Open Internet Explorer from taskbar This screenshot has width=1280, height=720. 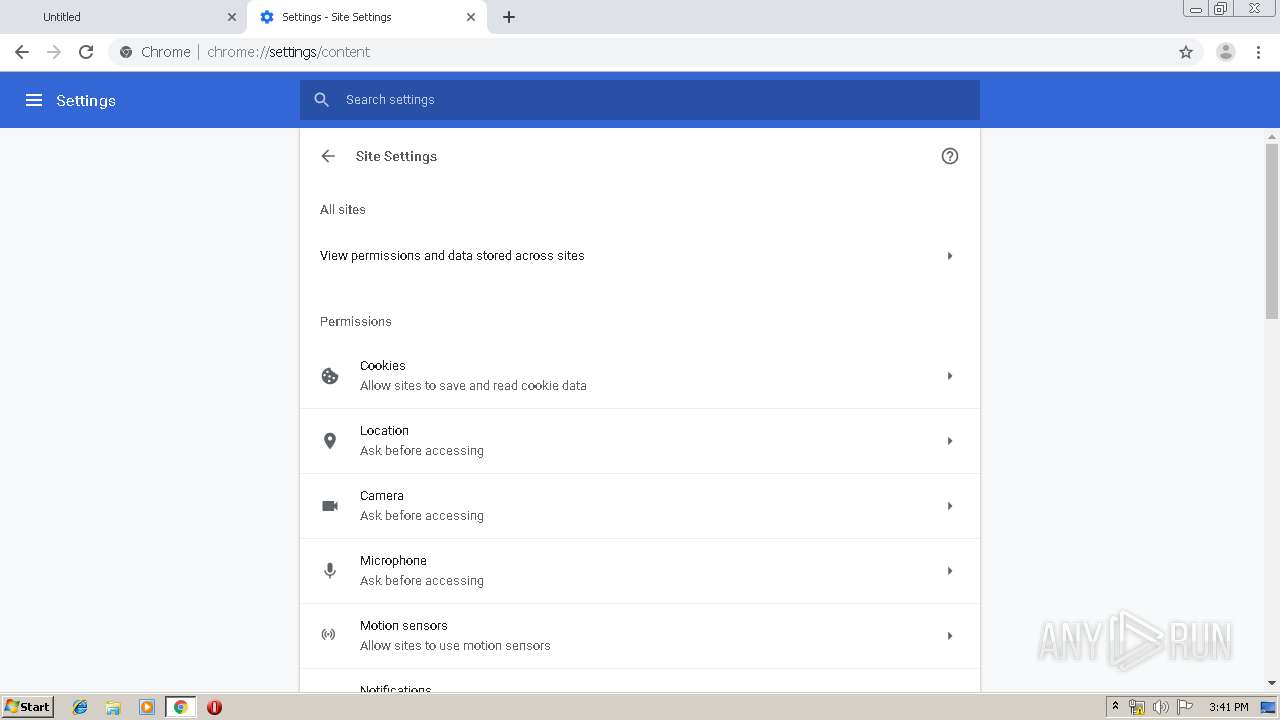click(x=80, y=707)
